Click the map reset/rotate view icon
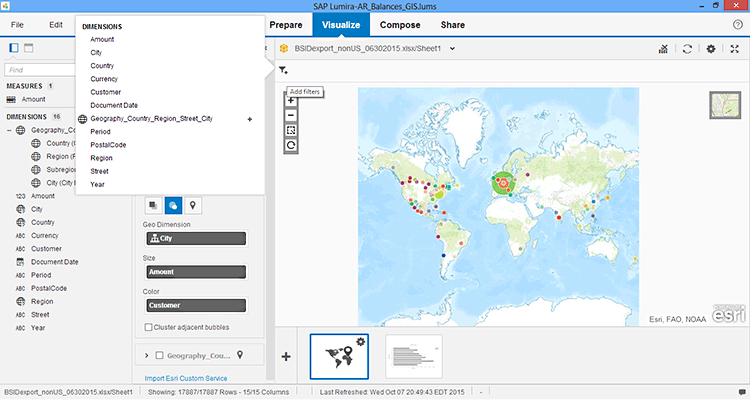The image size is (750, 400). click(x=291, y=145)
